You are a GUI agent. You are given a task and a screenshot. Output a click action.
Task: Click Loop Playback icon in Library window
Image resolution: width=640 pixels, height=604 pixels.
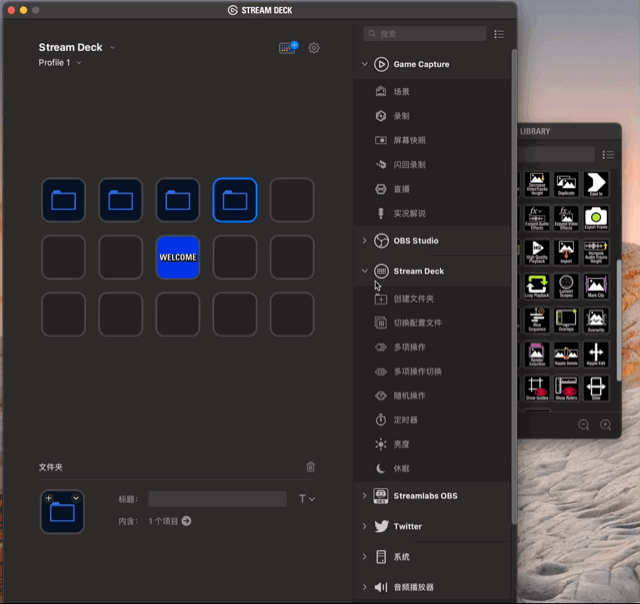(537, 286)
